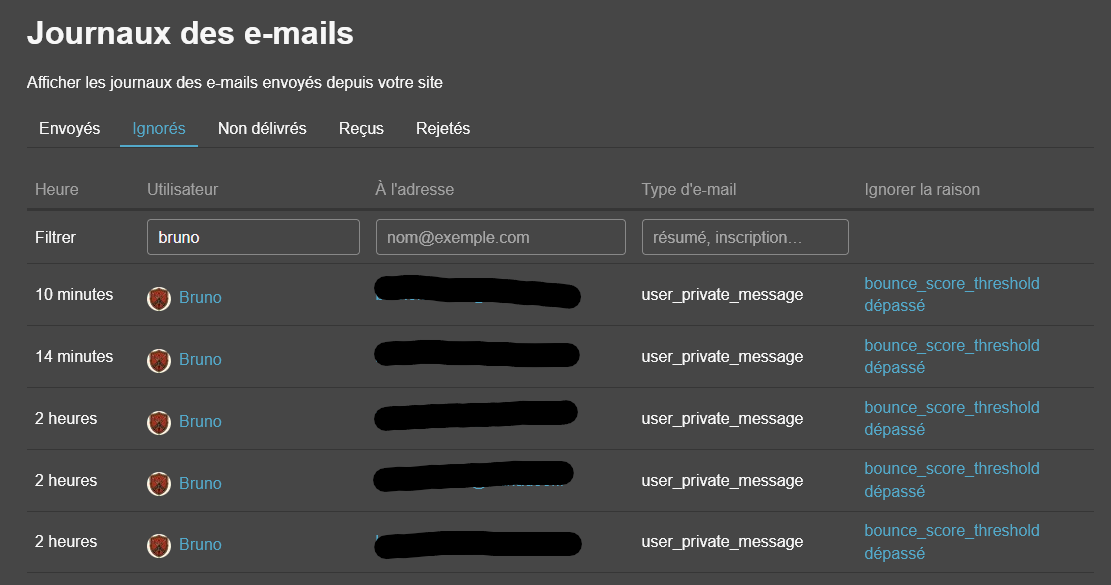Viewport: 1111px width, 585px height.
Task: Select the Ignorés tab
Action: [x=159, y=128]
